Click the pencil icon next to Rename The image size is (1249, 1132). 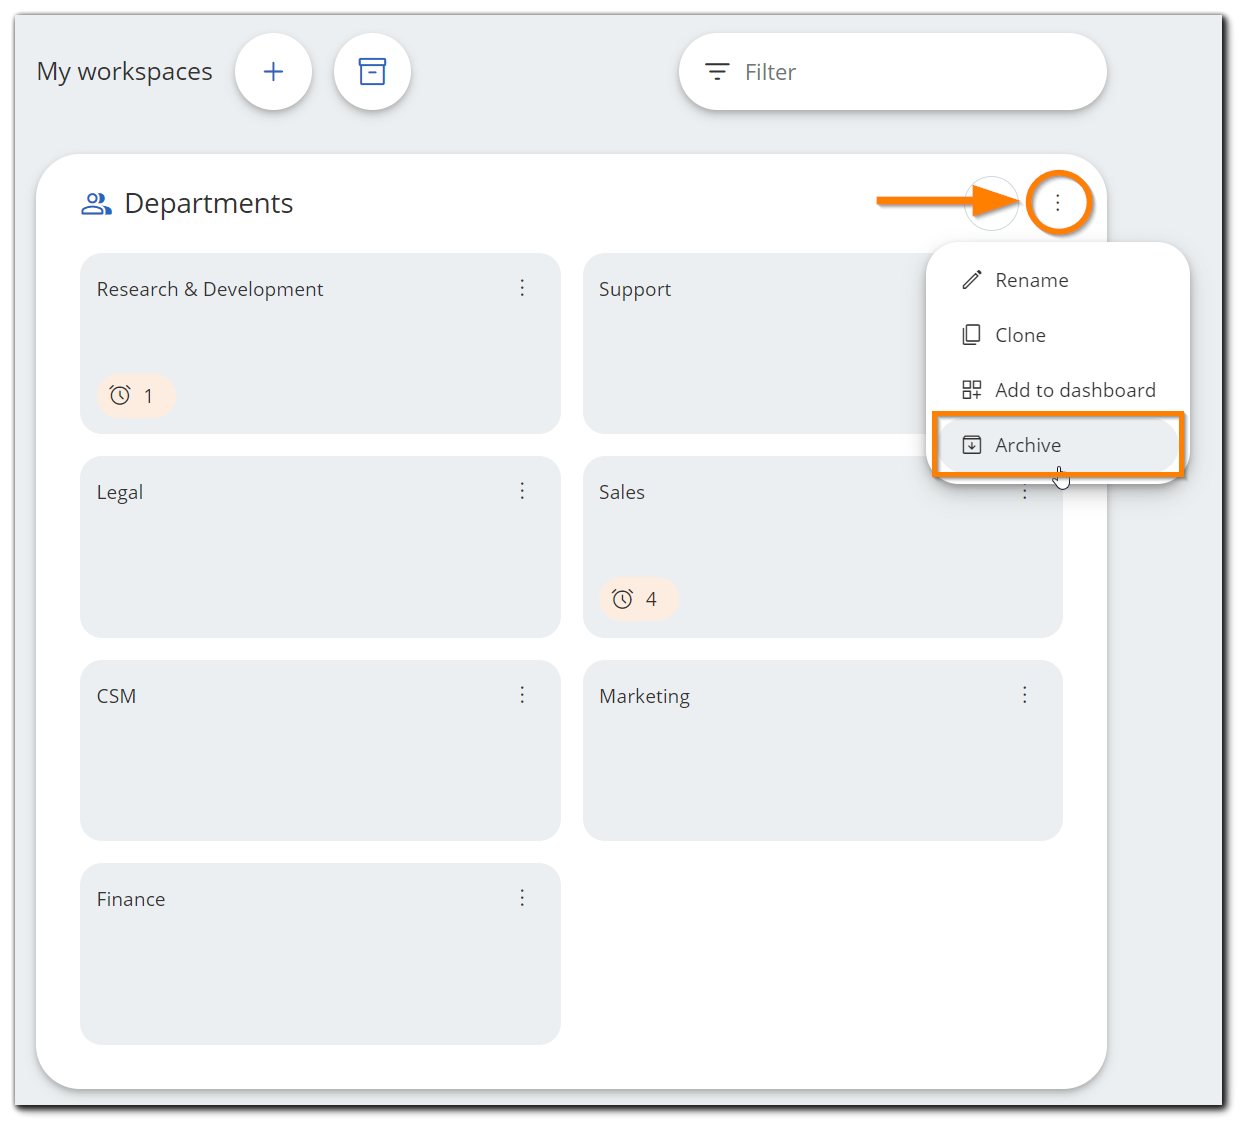point(971,280)
